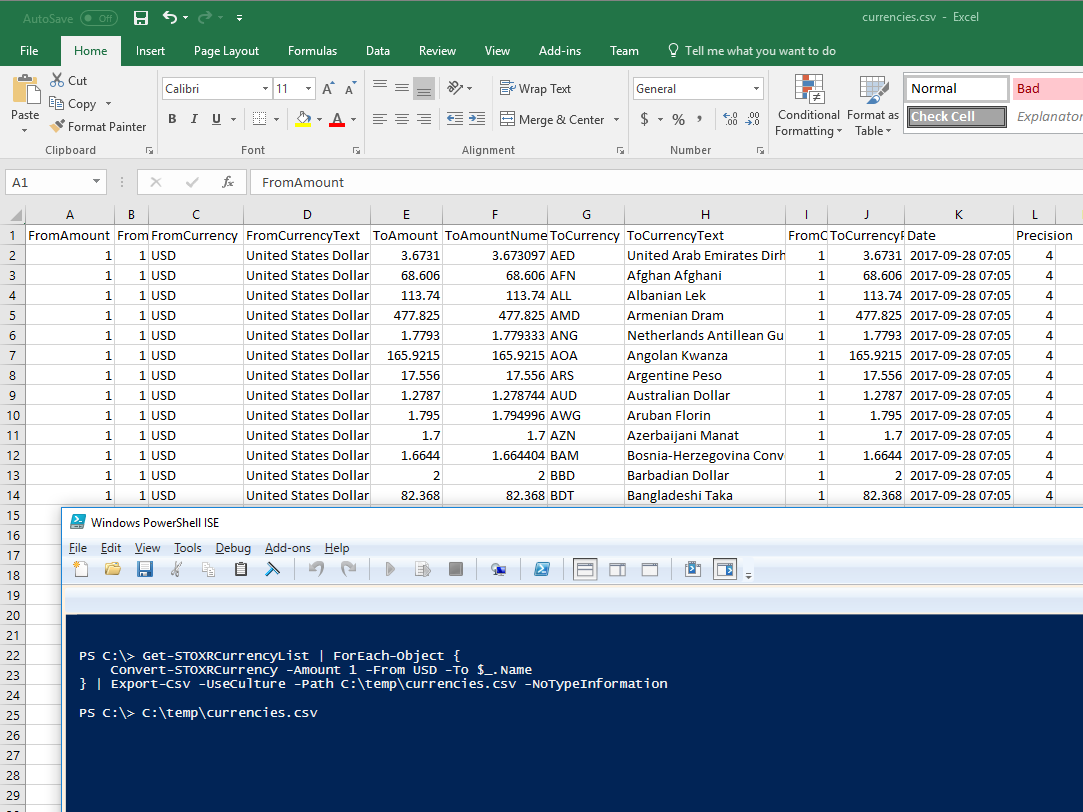Open the Name Box dropdown arrow
The width and height of the screenshot is (1083, 812).
(97, 182)
